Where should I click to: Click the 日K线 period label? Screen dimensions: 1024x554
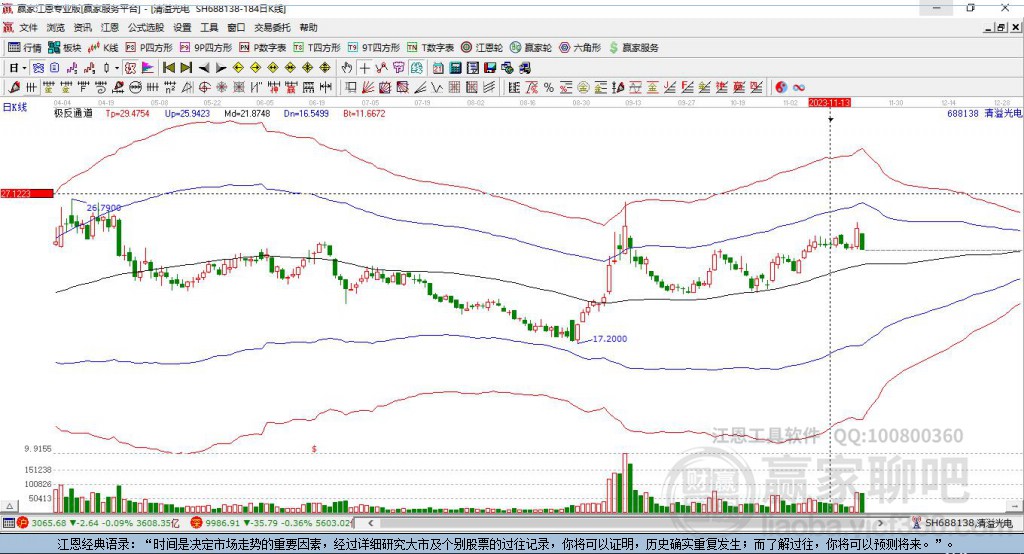(15, 107)
